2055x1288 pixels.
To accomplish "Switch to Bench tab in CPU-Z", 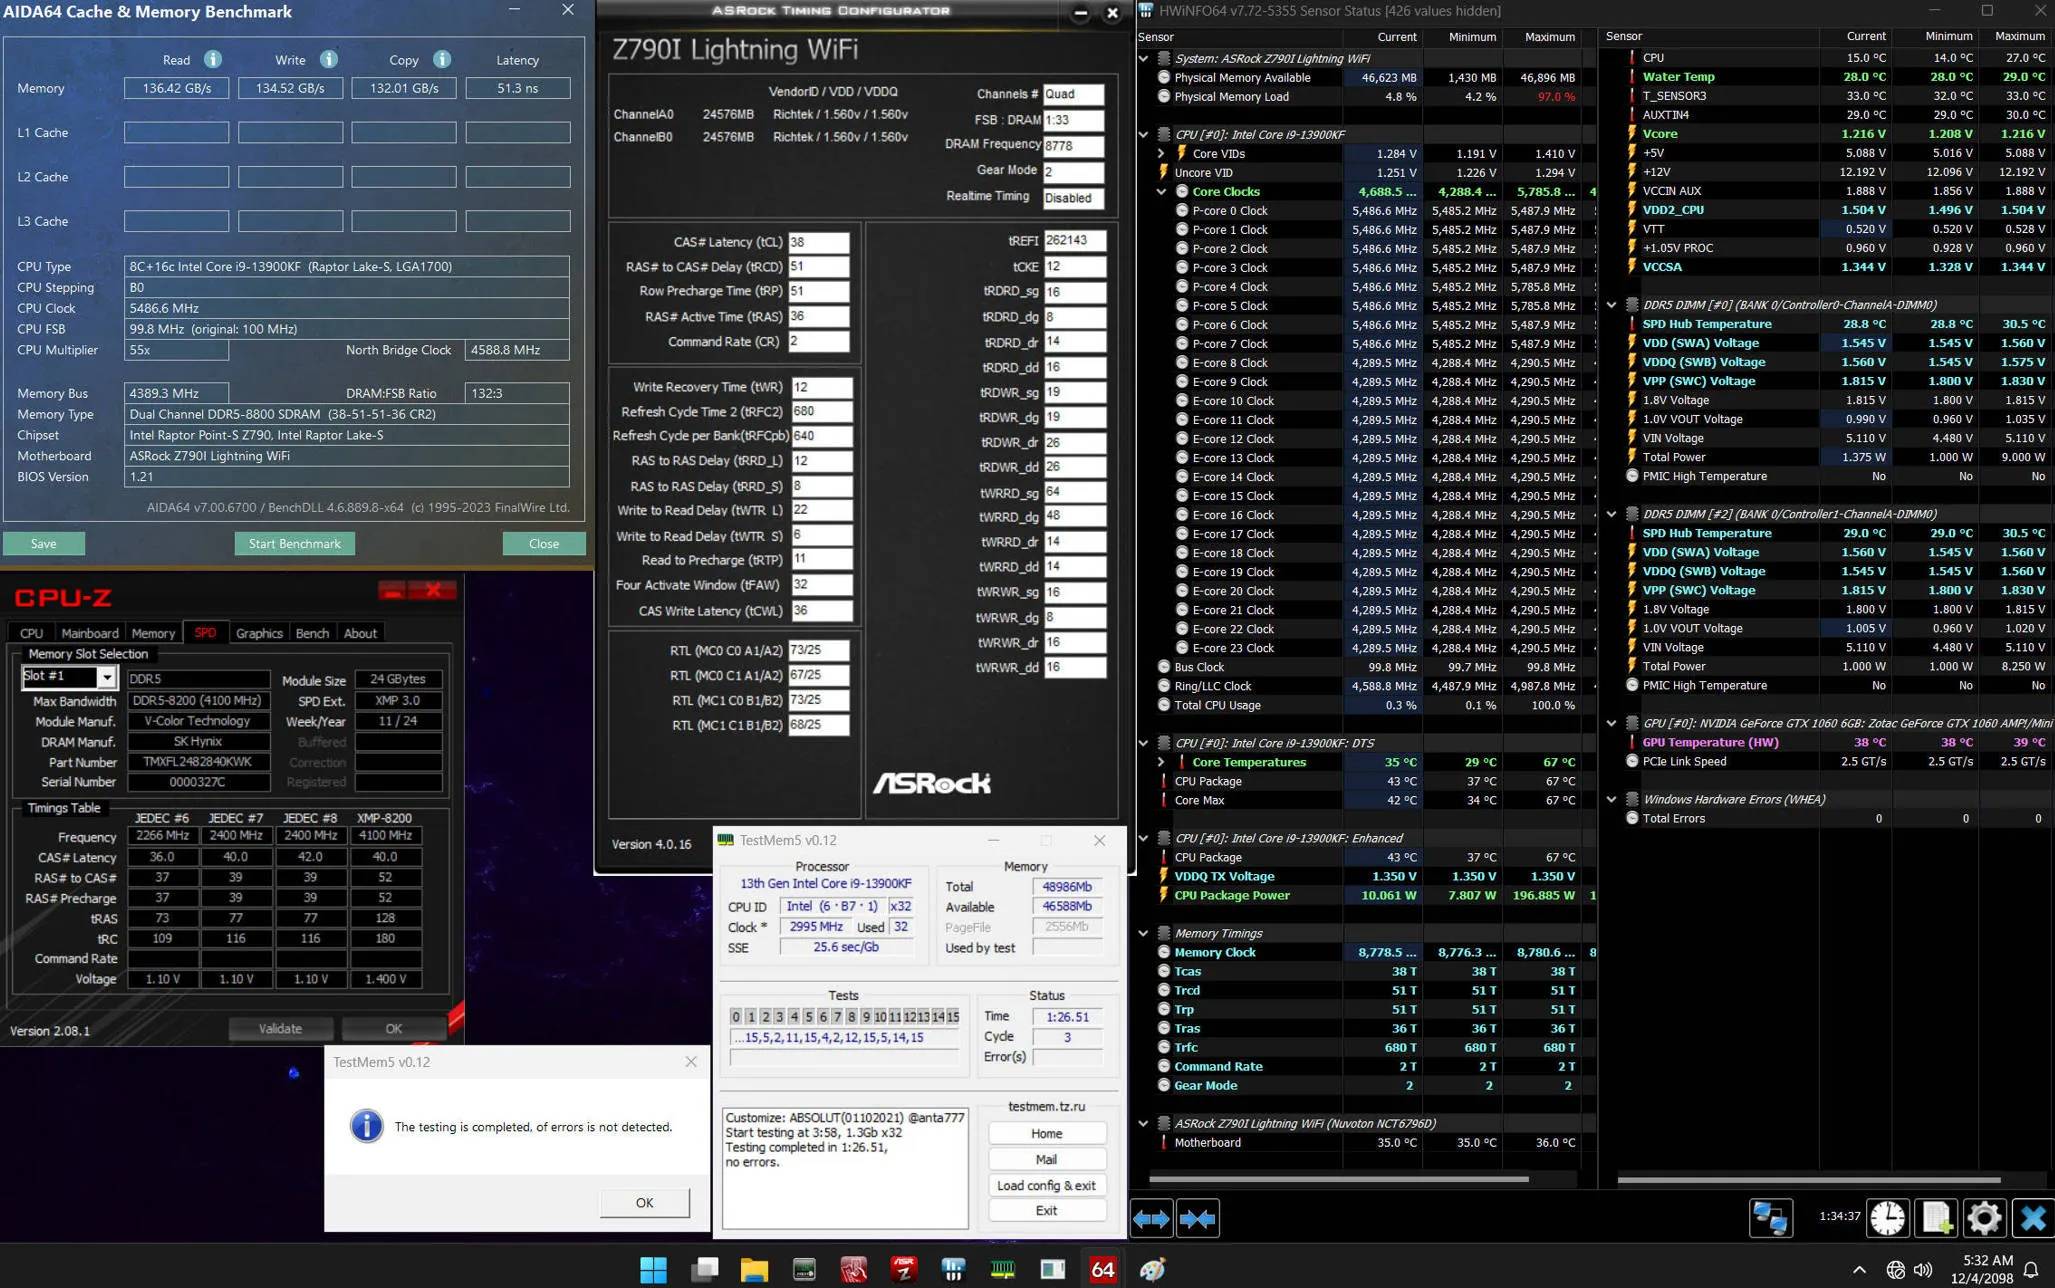I will tap(312, 633).
